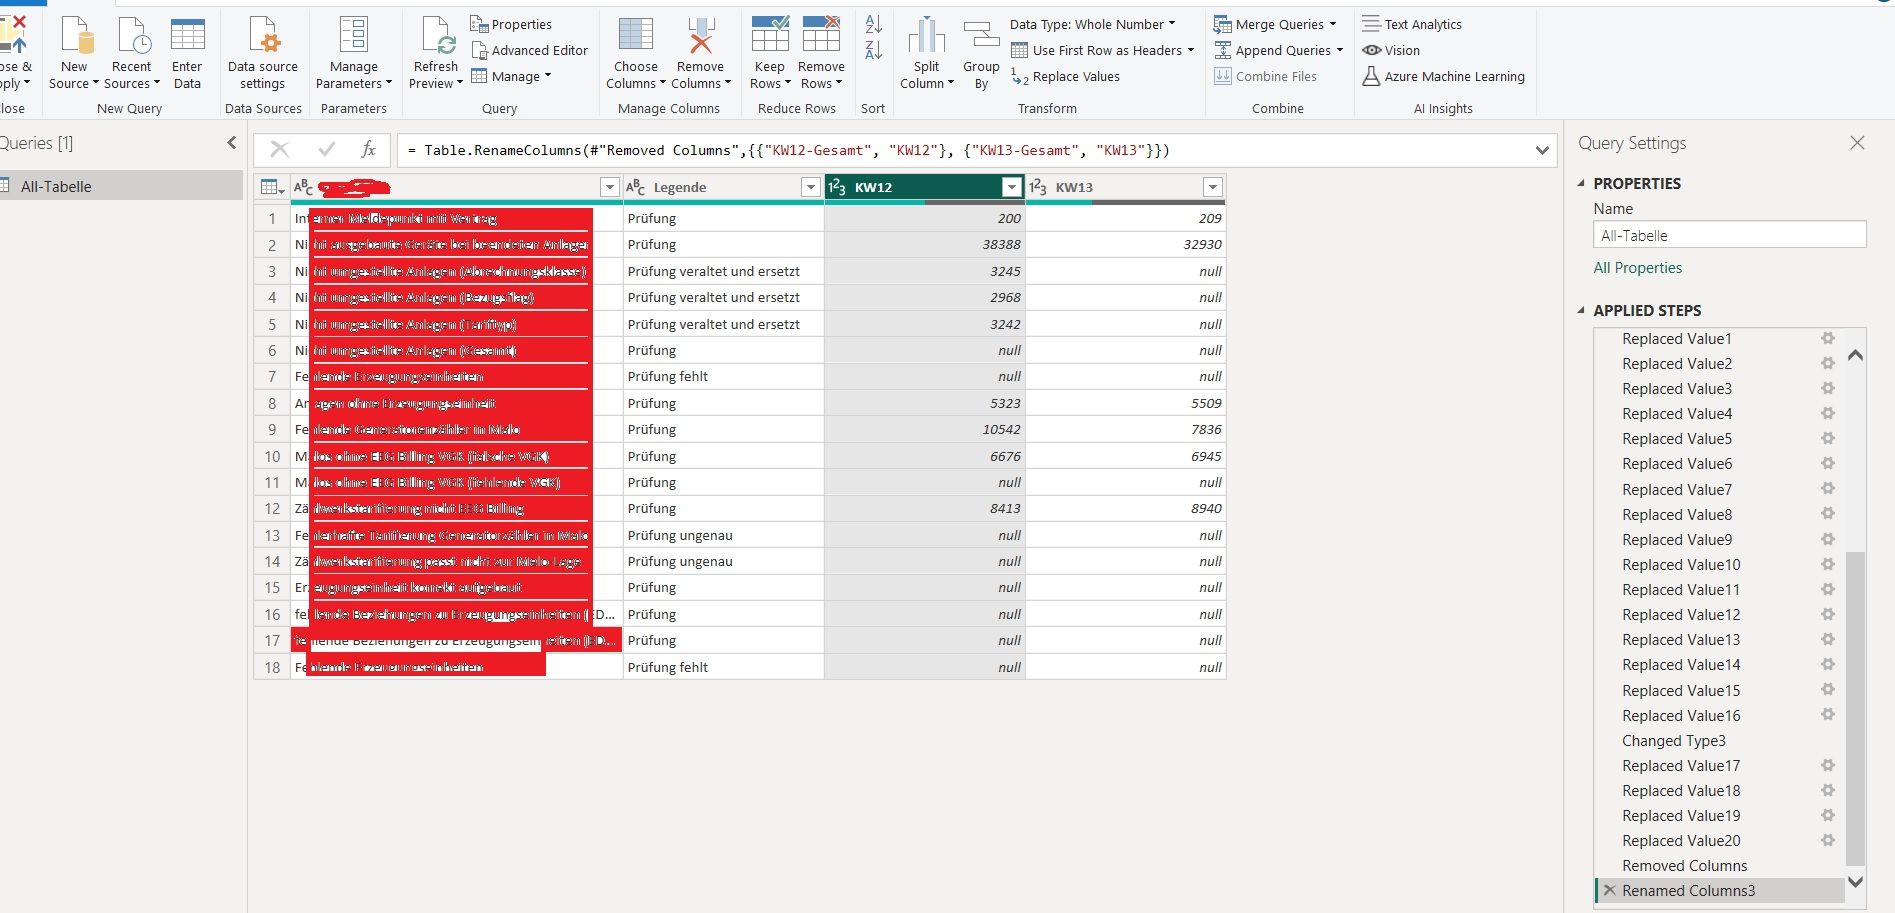The image size is (1895, 913).
Task: Delete the Renamed Columns3 step
Action: click(1609, 890)
